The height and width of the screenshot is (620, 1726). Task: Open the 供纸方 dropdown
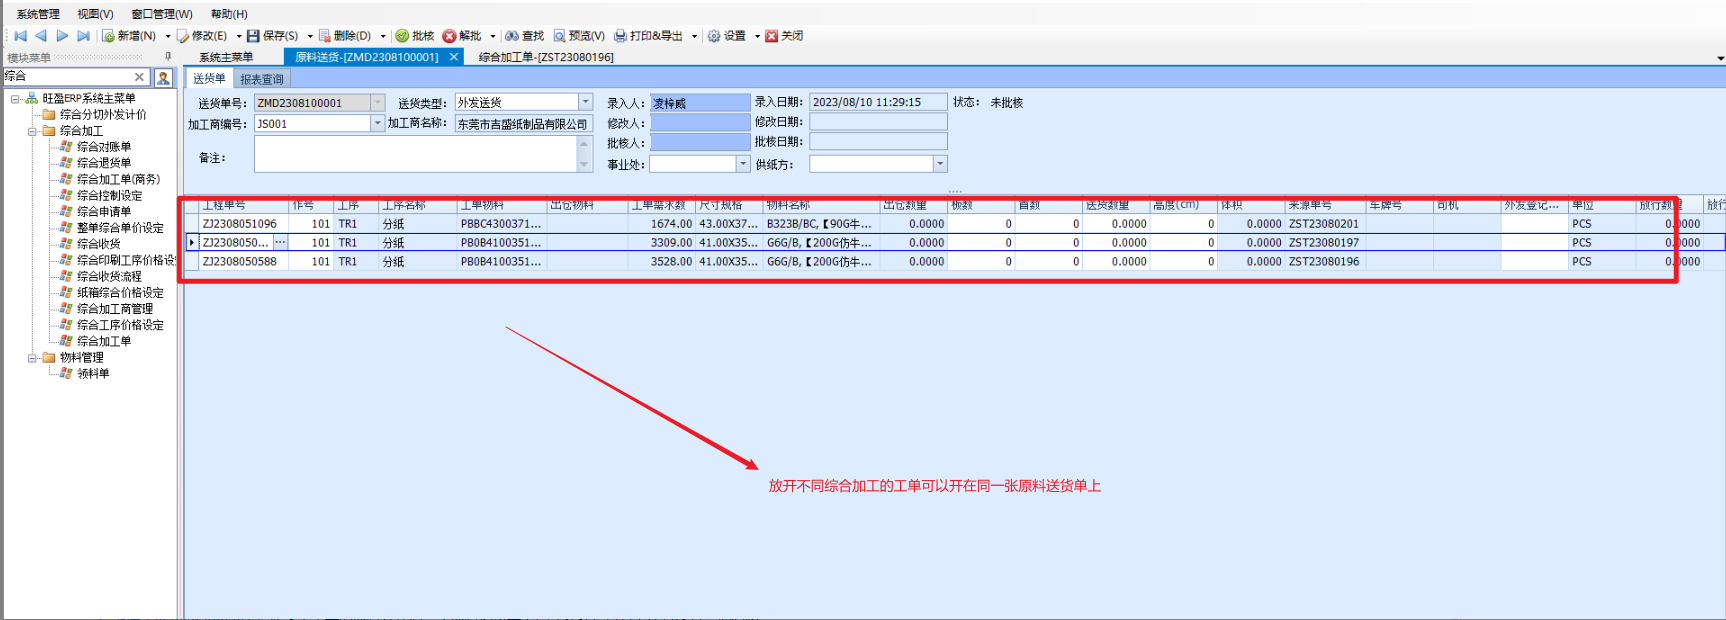pyautogui.click(x=940, y=164)
